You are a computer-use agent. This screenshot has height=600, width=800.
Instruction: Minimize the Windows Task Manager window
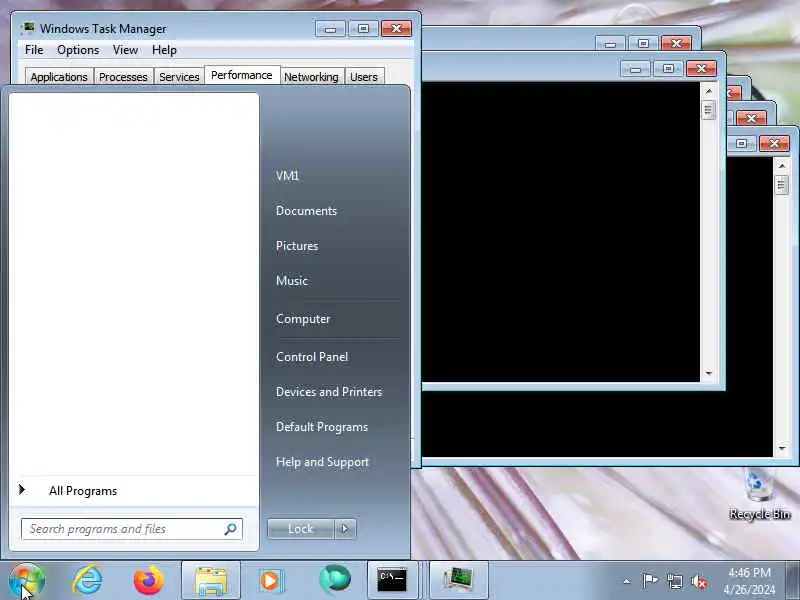pos(331,29)
